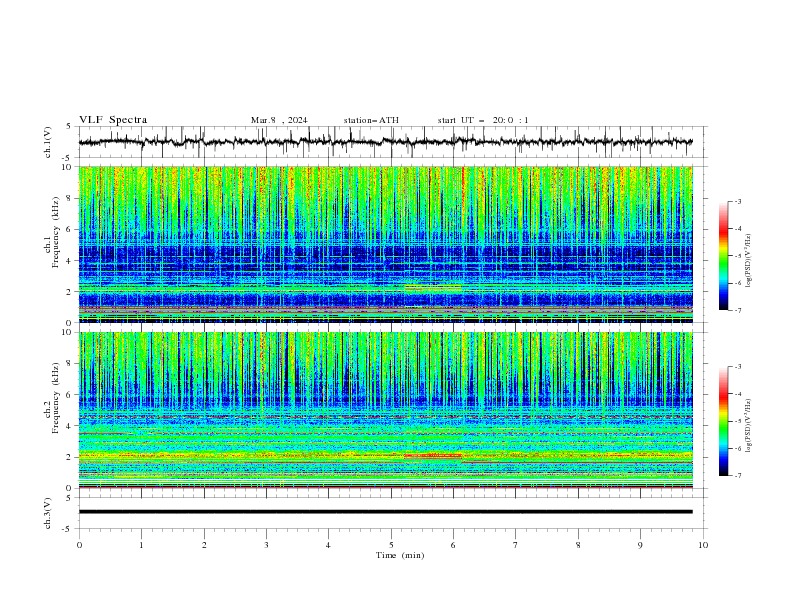Image resolution: width=792 pixels, height=612 pixels.
Task: Click the ch.2 spectrogram color scale bar
Action: [723, 421]
